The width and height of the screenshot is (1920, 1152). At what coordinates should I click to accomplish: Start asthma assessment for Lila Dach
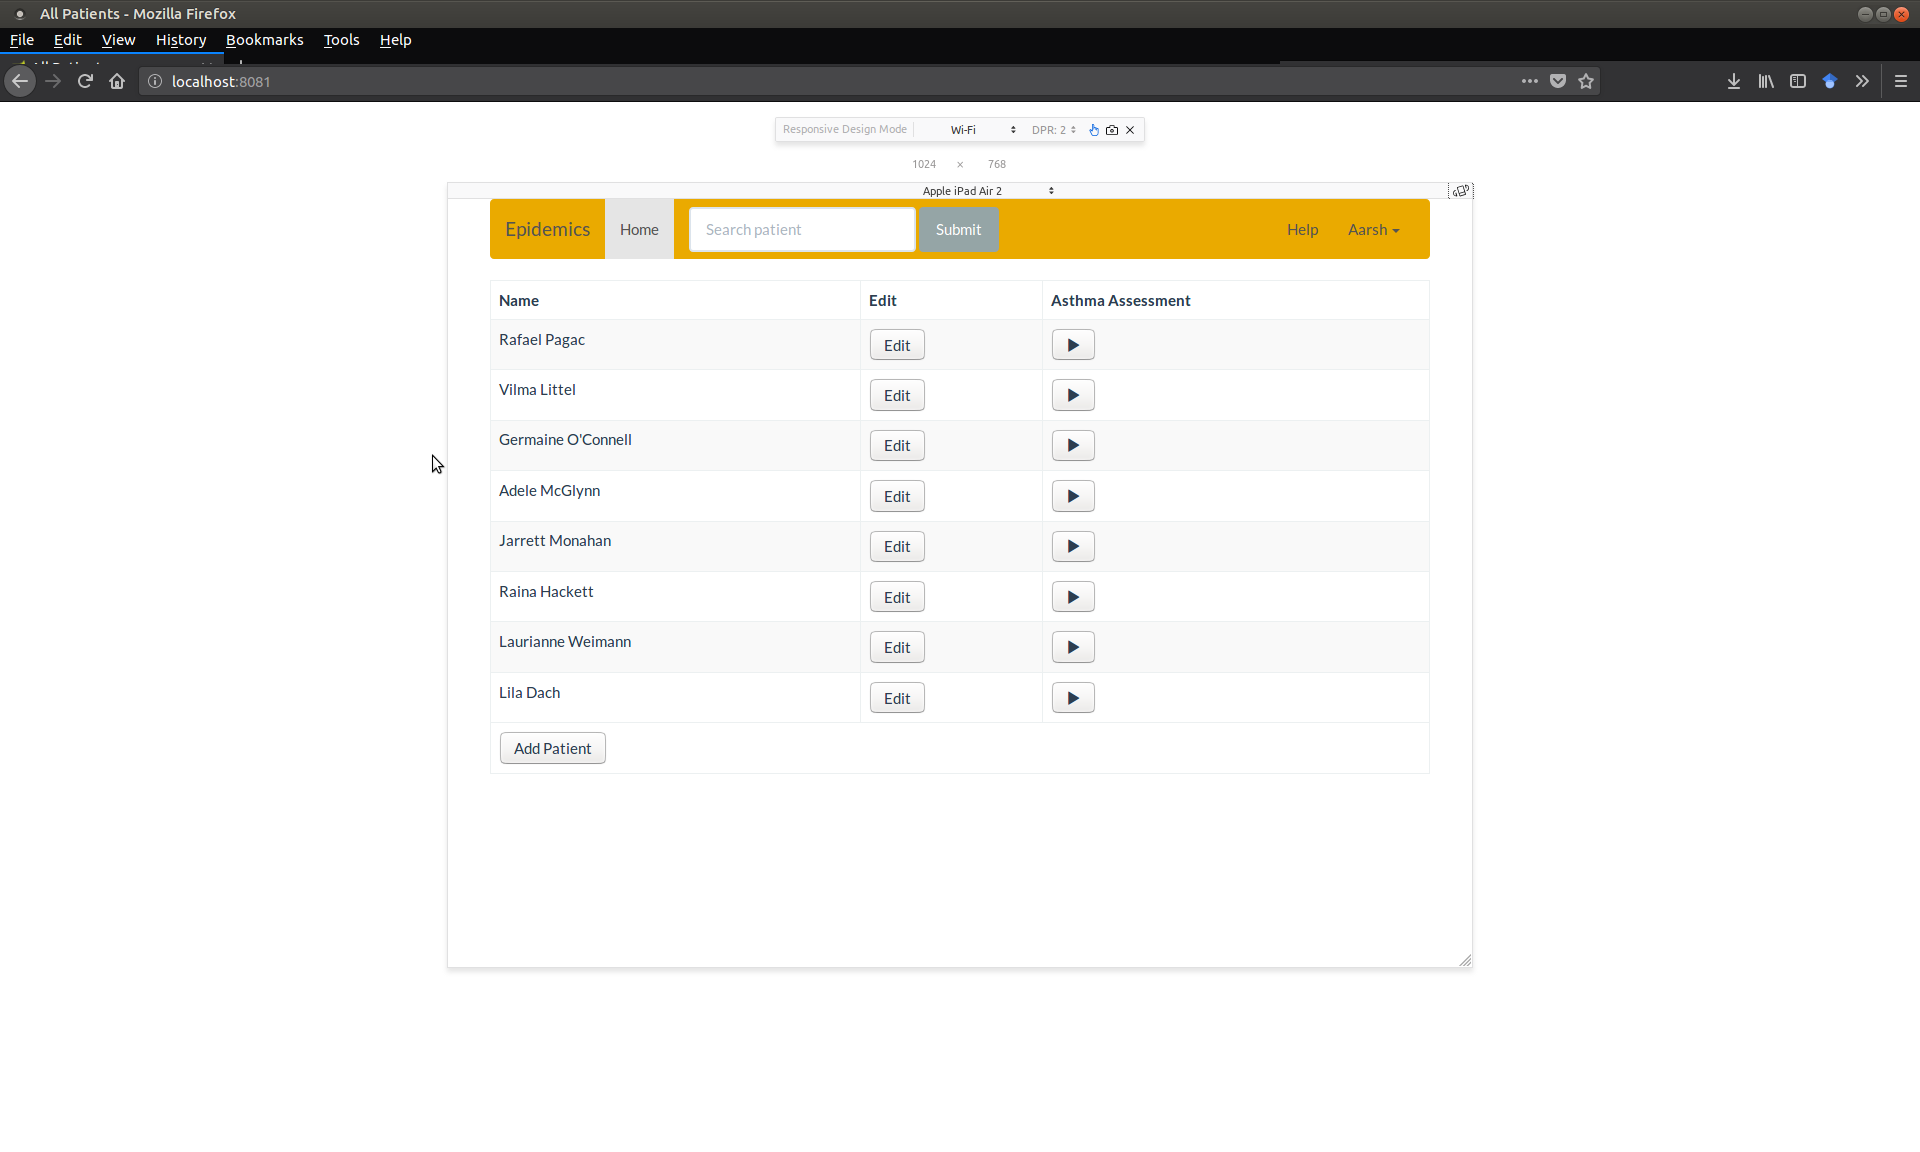tap(1073, 698)
